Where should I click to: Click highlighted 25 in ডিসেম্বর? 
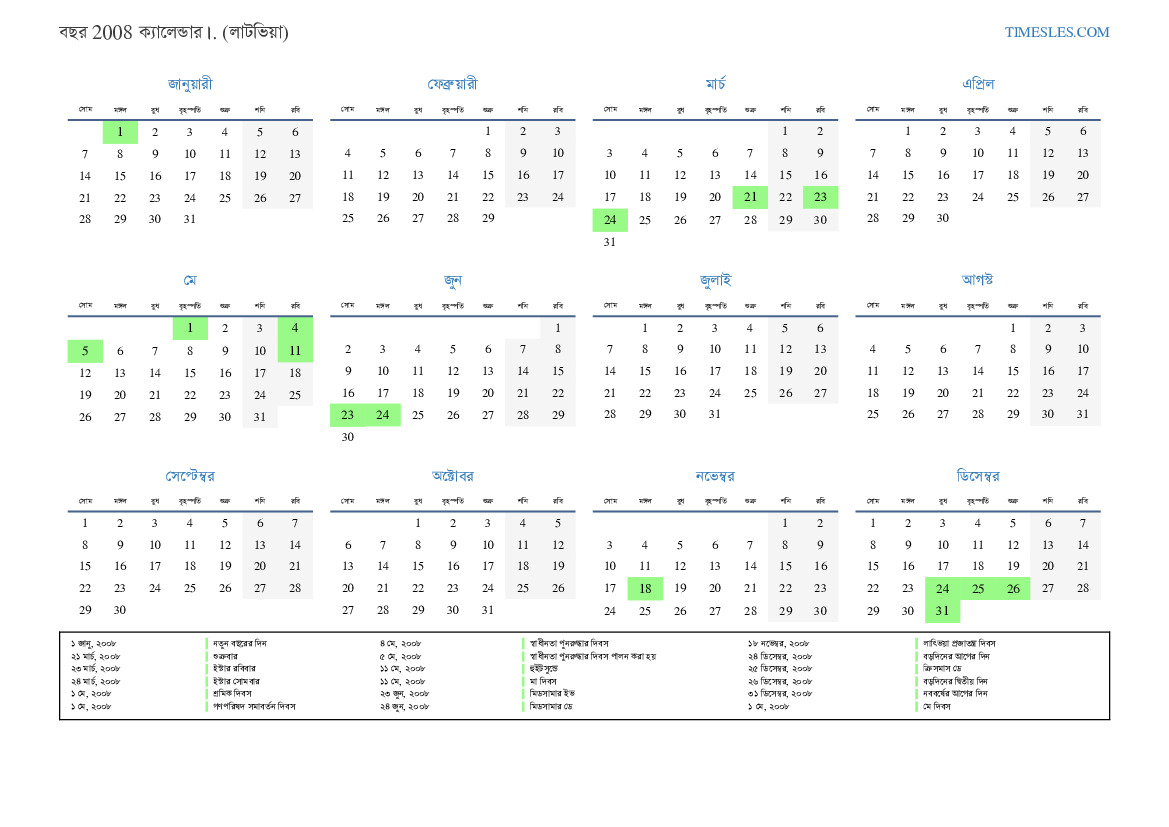coord(977,588)
